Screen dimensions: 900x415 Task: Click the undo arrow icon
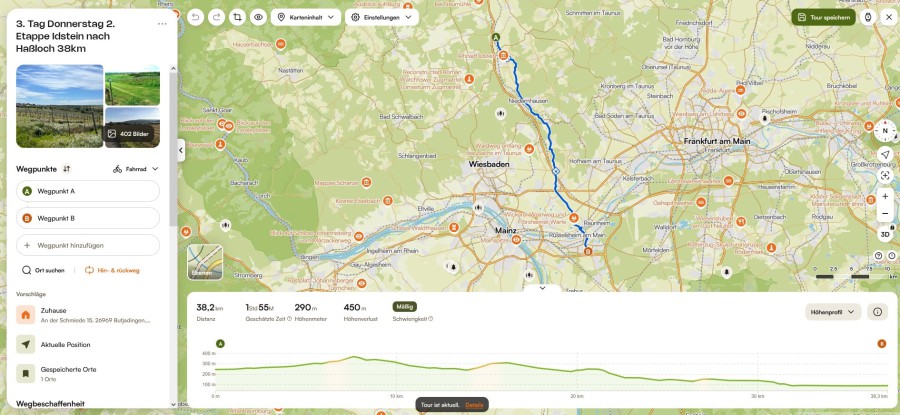coord(196,17)
